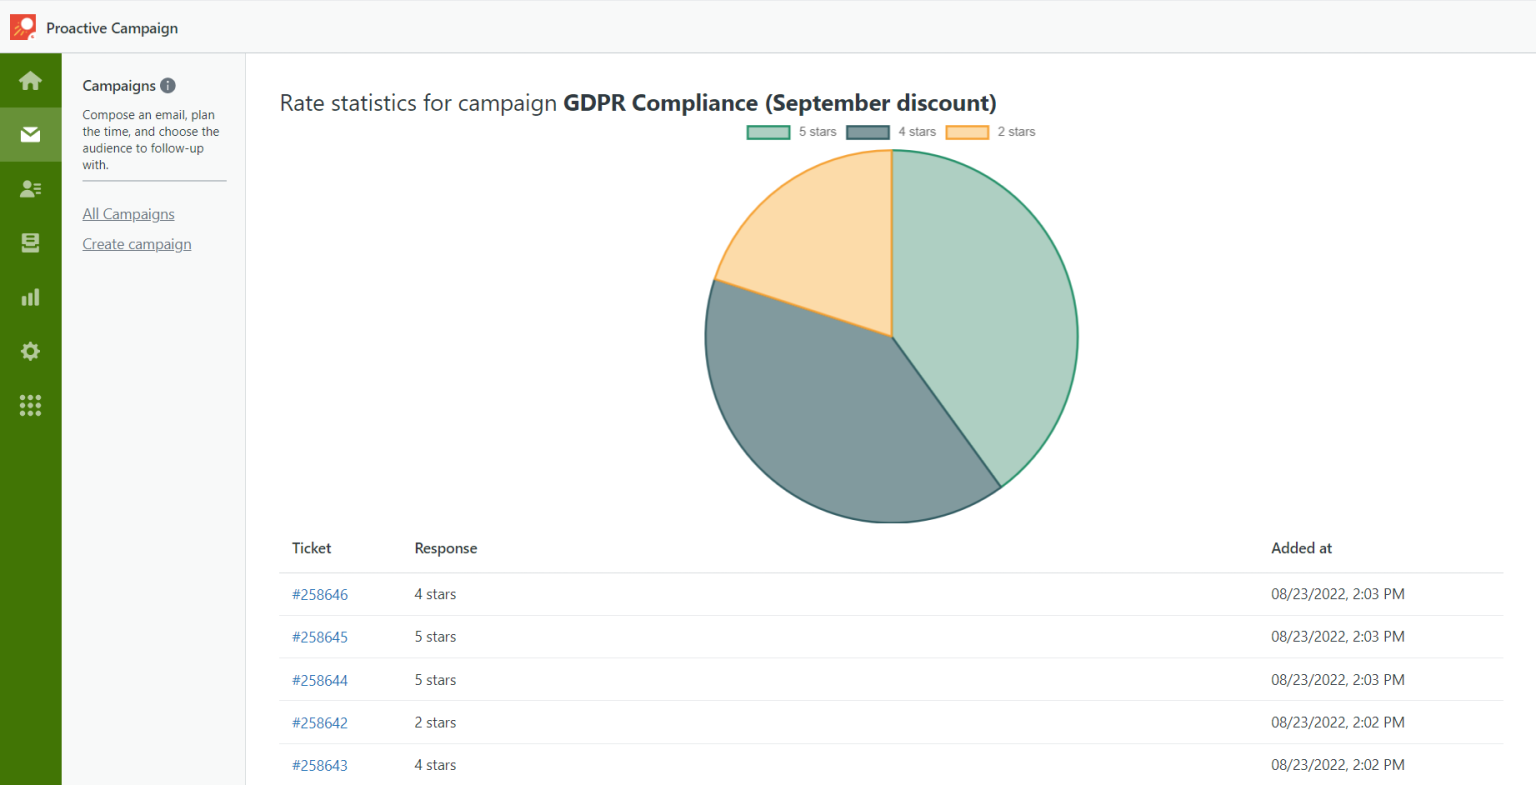
Task: Click the Create campaign link
Action: coord(136,243)
